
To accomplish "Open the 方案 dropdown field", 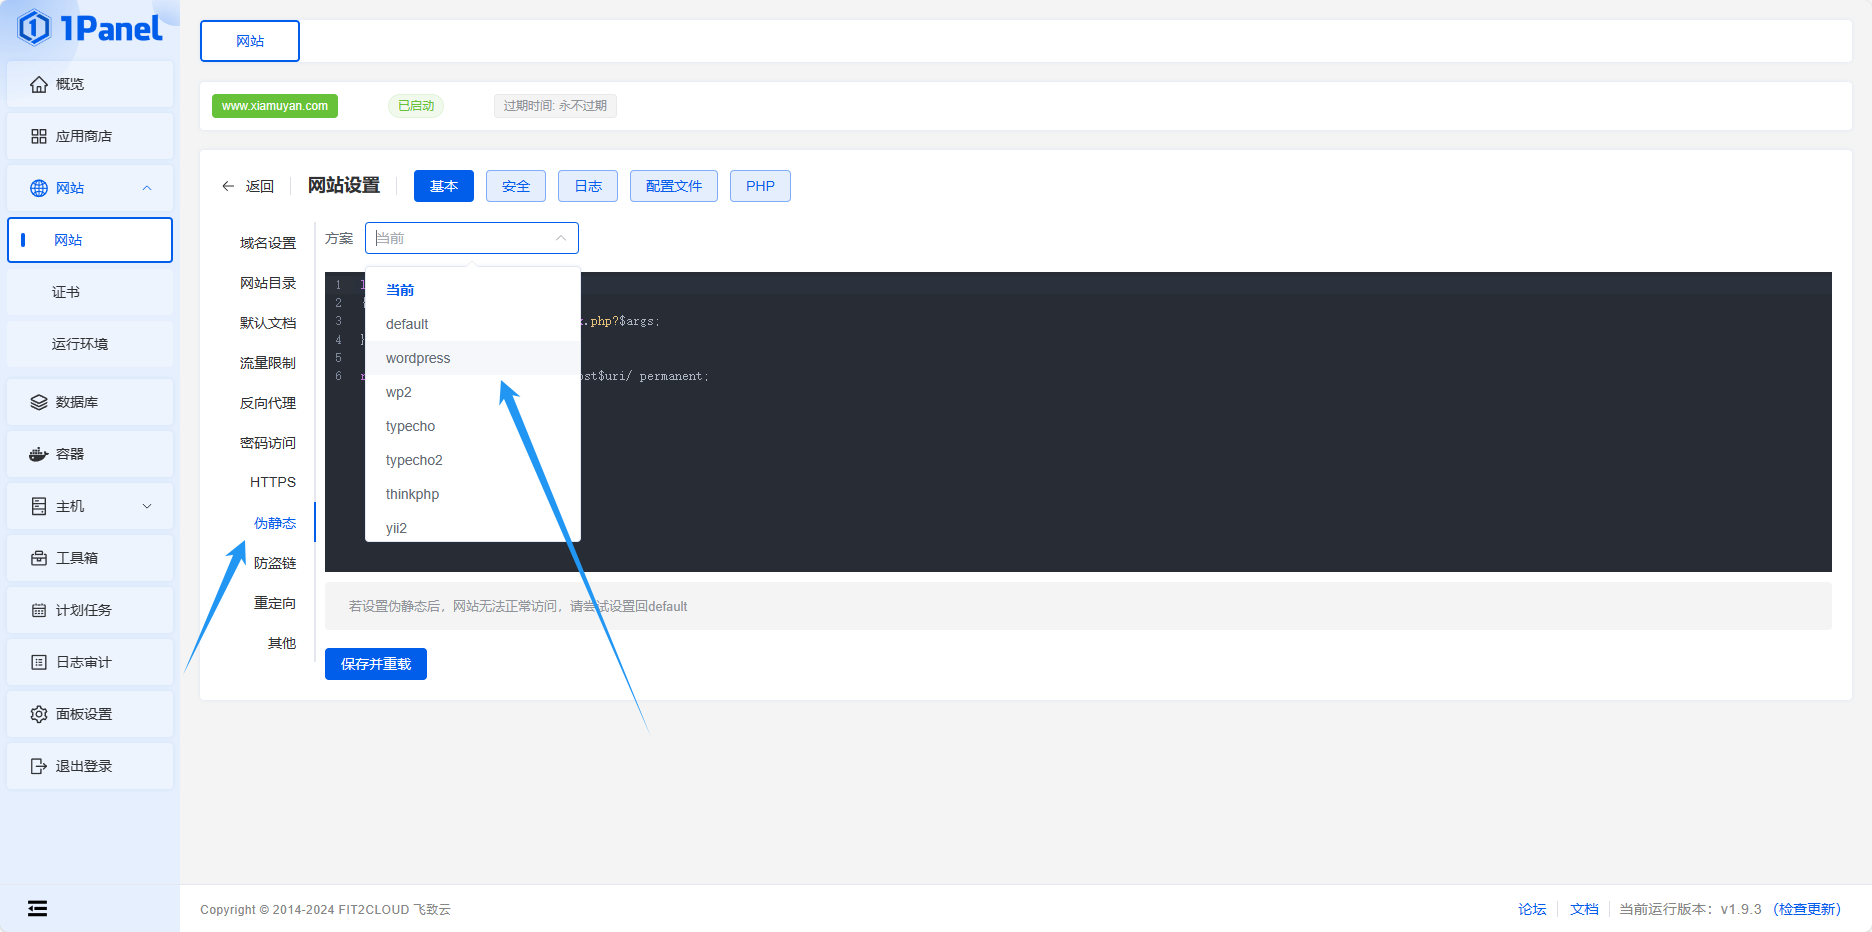I will click(472, 238).
